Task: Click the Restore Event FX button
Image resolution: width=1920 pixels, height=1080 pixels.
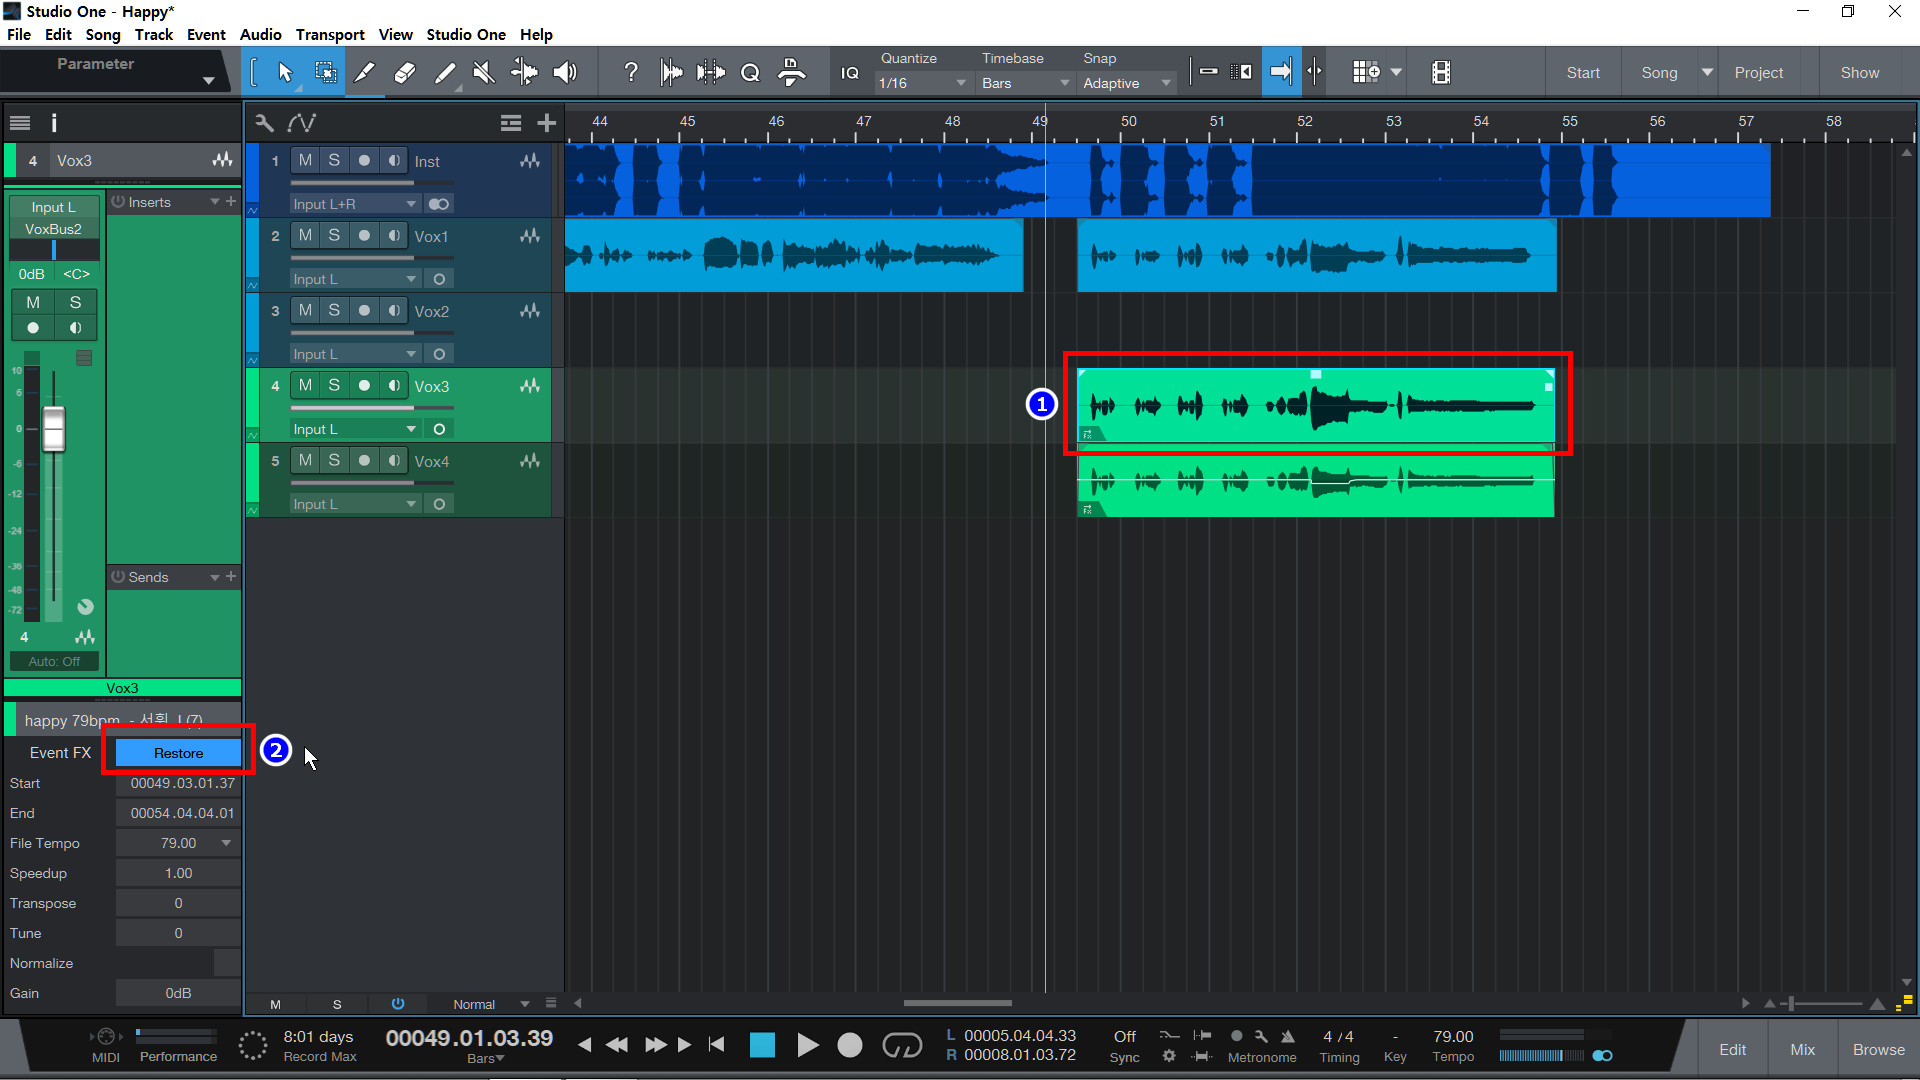Action: tap(178, 753)
